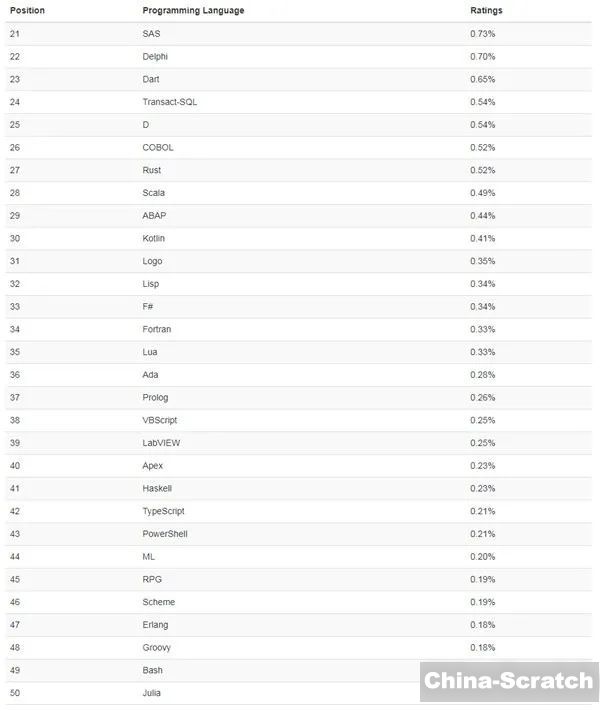Click the Lua language name
This screenshot has height=711, width=600.
(150, 352)
